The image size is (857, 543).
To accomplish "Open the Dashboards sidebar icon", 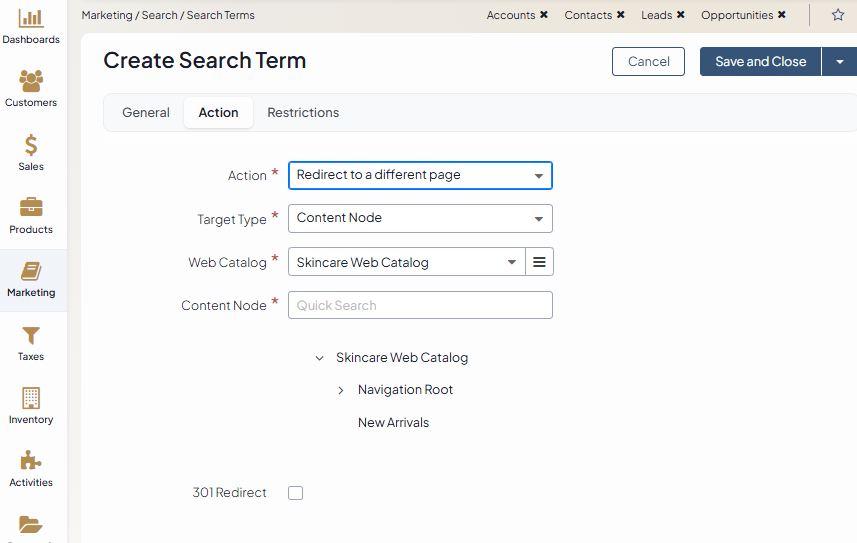I will point(31,19).
